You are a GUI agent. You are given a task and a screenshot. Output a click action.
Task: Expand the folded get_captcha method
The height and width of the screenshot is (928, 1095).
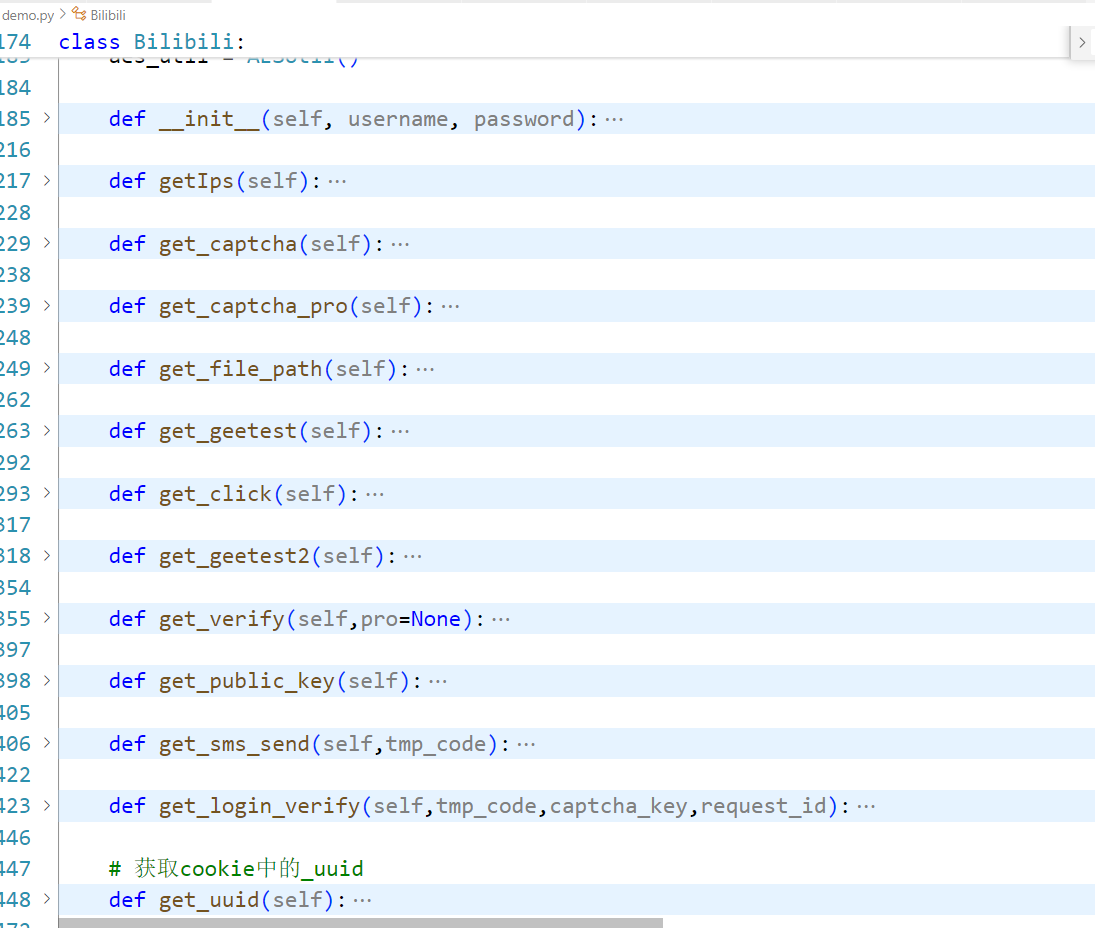[x=47, y=243]
